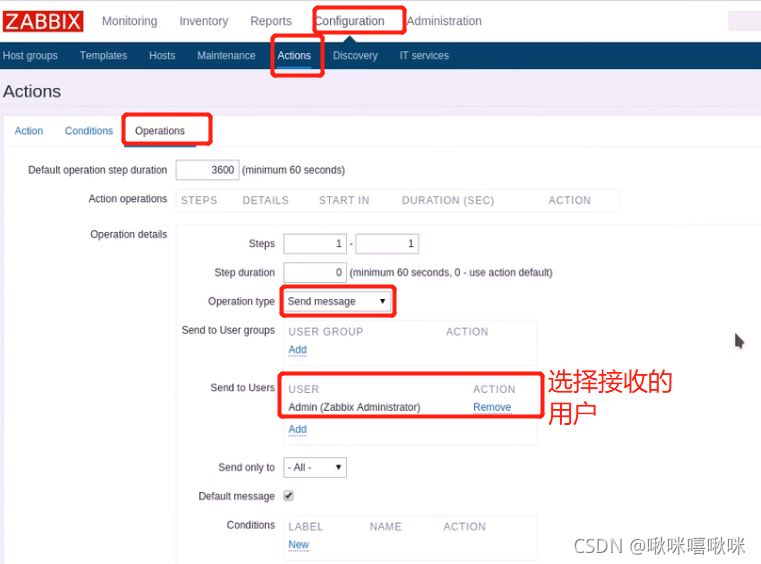This screenshot has height=564, width=761.
Task: Click New under Conditions
Action: 298,545
